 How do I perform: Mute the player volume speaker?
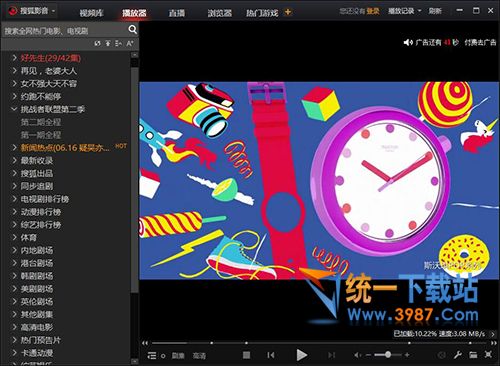(357, 355)
